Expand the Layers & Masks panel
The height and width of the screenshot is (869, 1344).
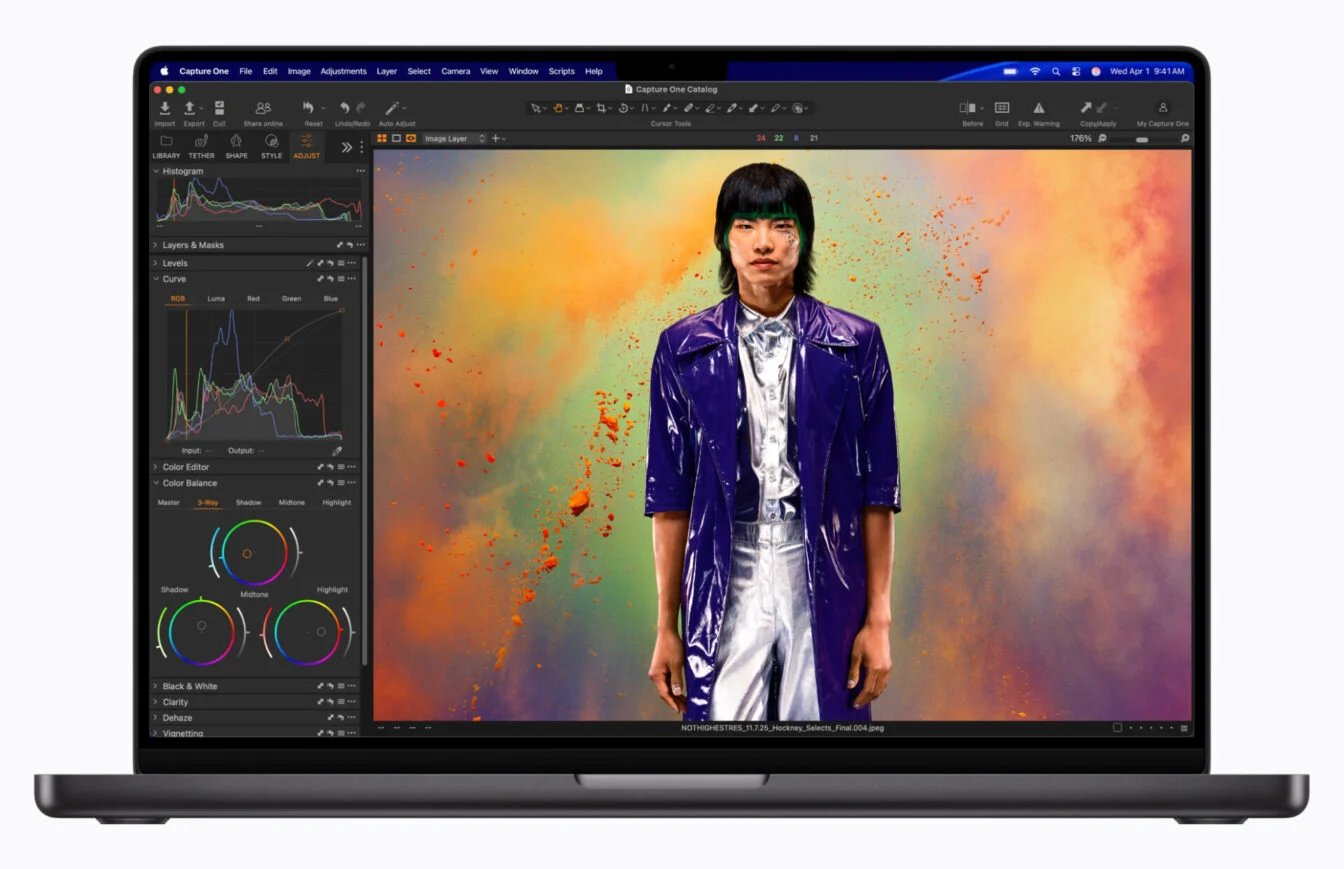click(155, 245)
